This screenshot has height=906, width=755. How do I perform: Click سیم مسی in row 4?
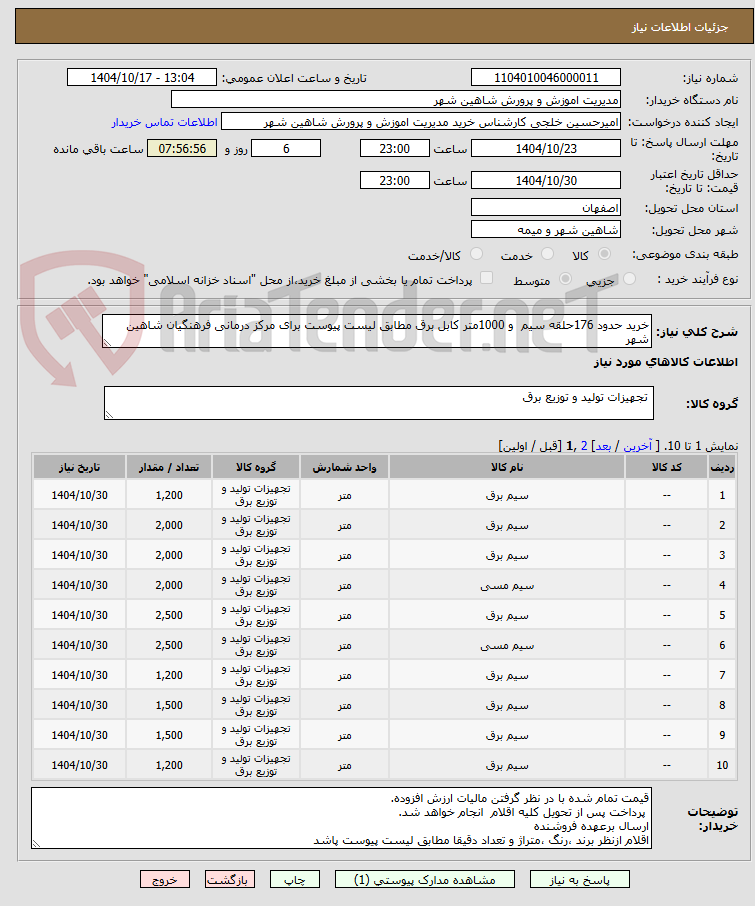tap(507, 585)
